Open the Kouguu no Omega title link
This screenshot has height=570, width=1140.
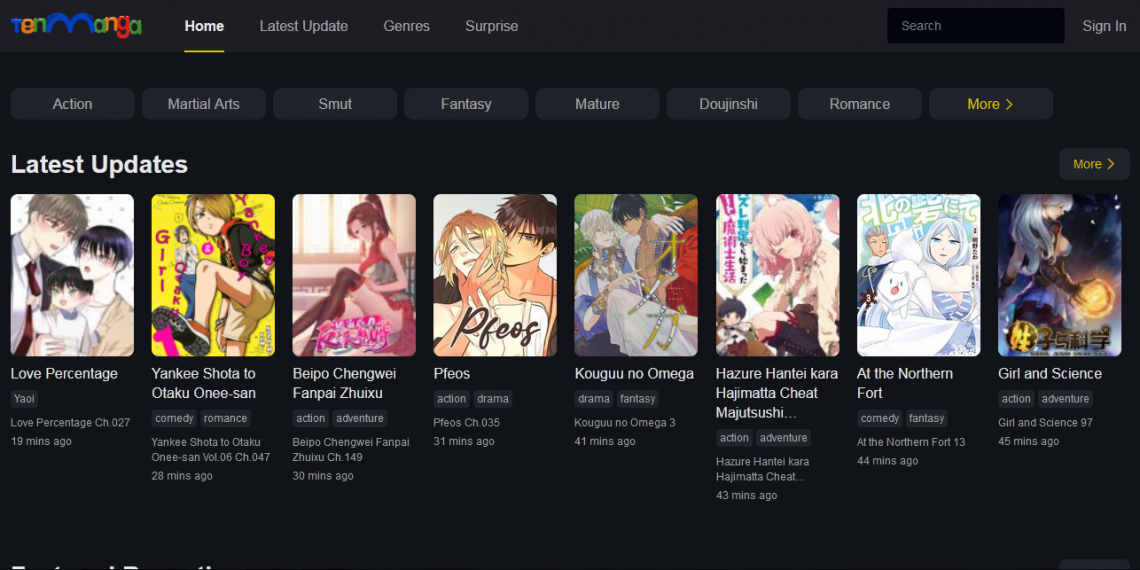tap(634, 374)
